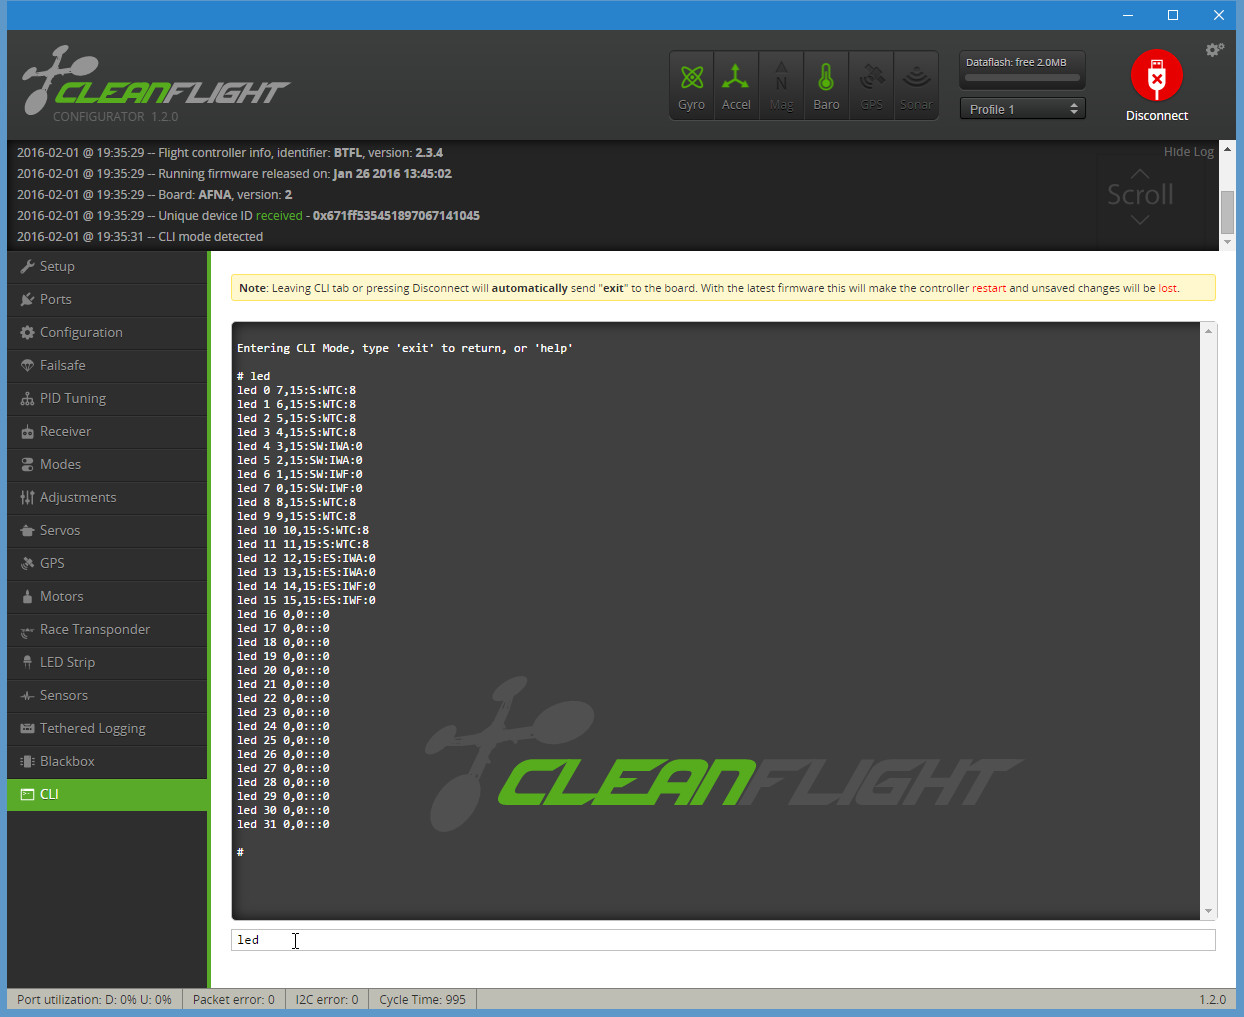Open the Setup tab

point(107,267)
